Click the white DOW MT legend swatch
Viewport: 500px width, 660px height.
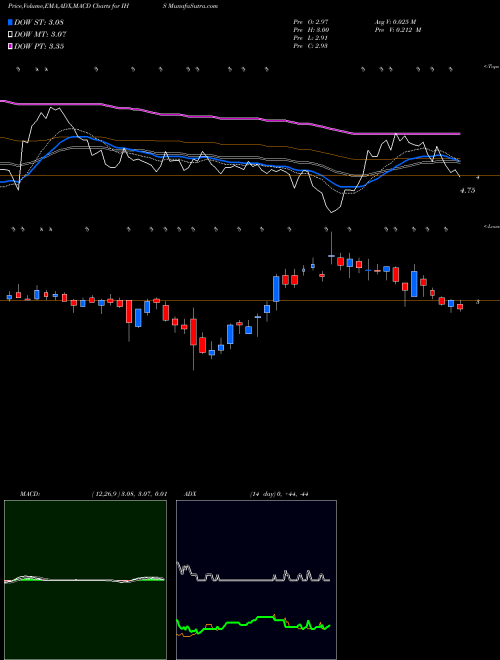[10, 34]
